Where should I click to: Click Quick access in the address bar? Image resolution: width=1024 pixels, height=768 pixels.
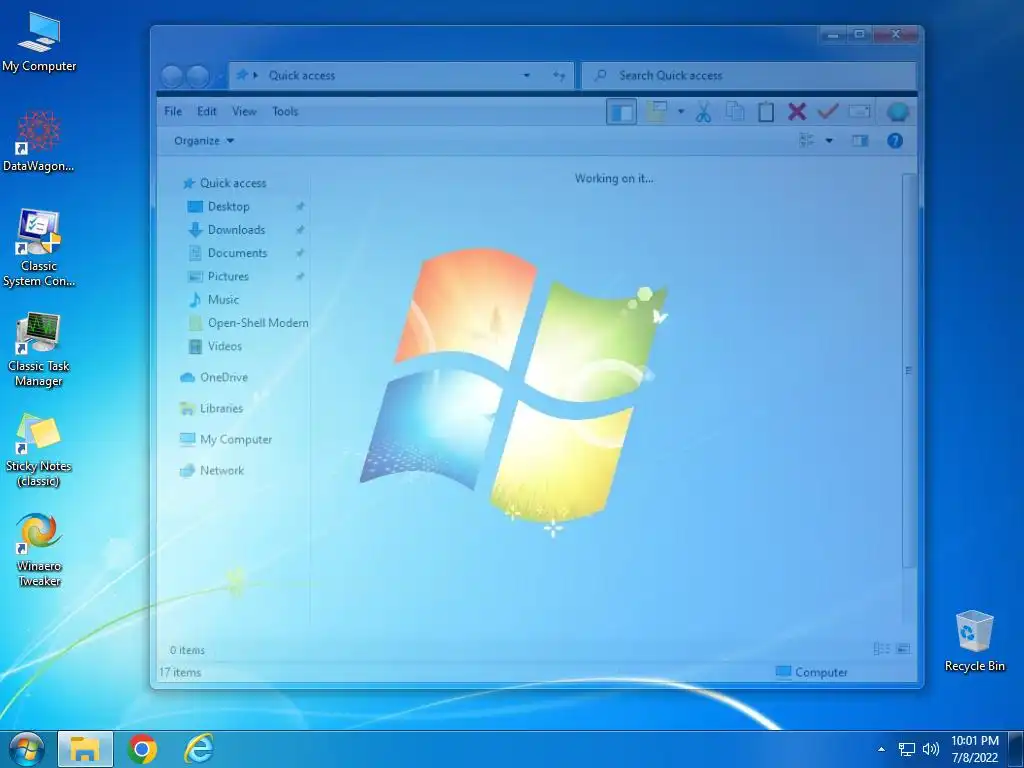coord(302,76)
